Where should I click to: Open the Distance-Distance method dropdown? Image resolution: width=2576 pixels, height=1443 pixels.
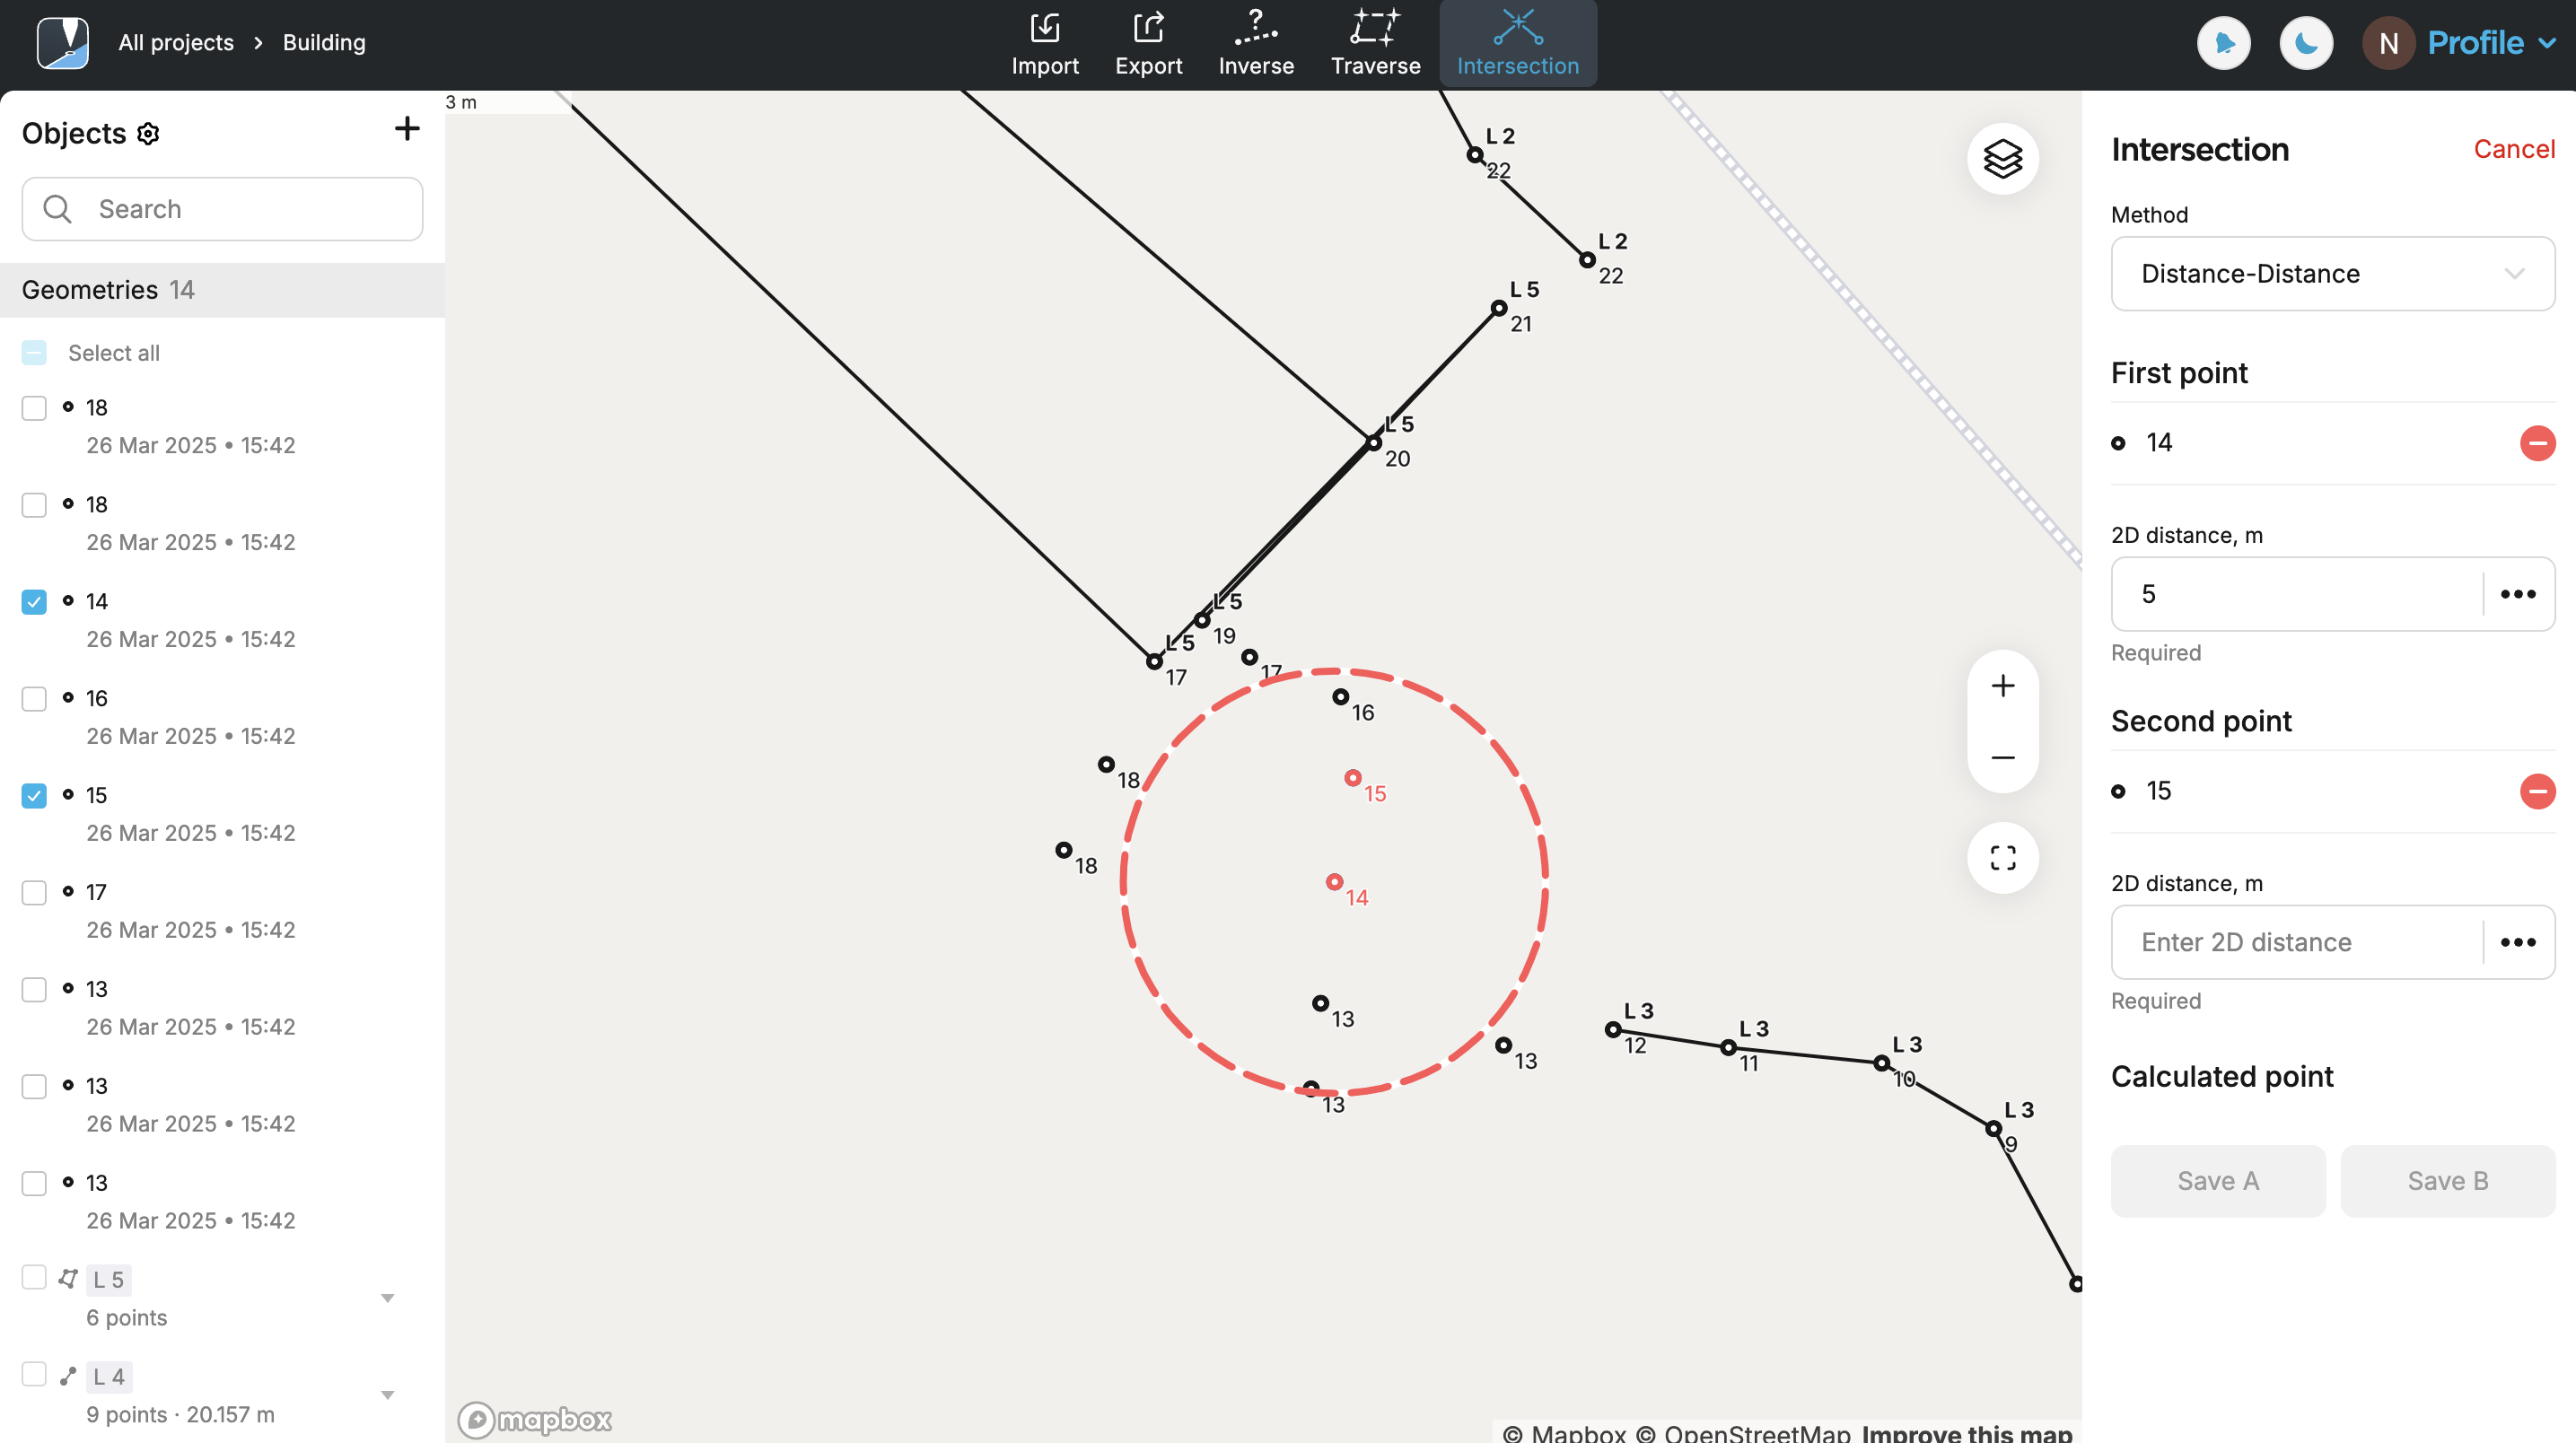coord(2333,274)
